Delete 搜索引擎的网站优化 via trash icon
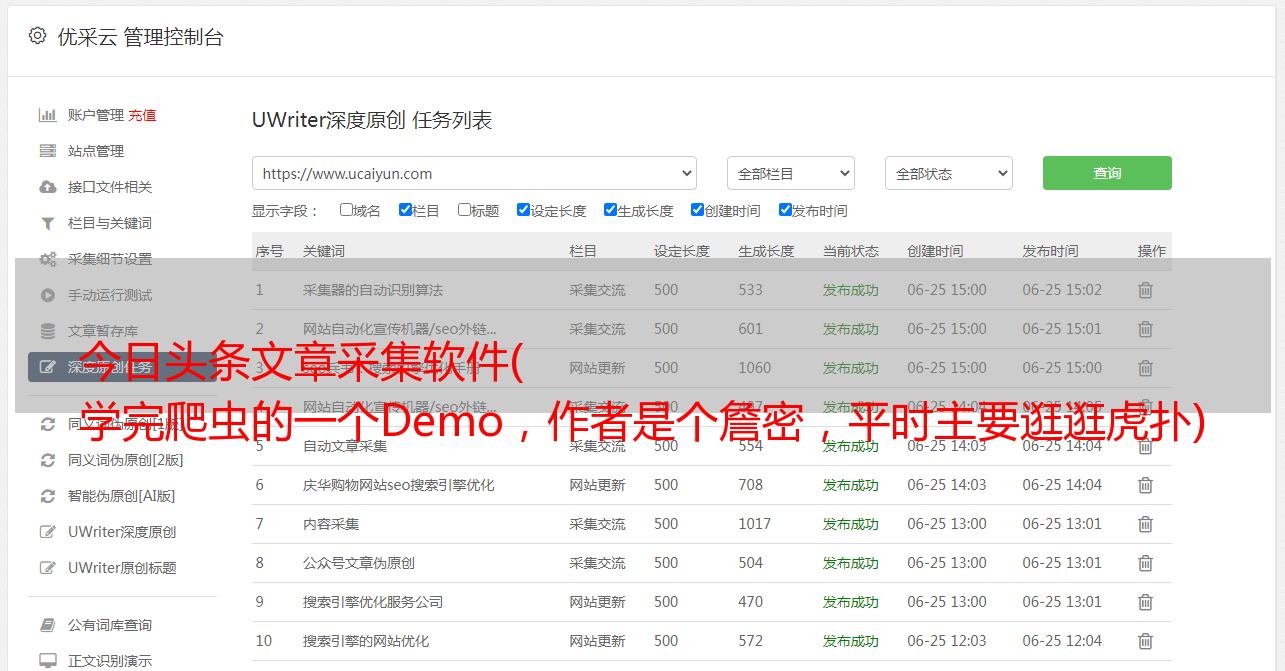Image resolution: width=1285 pixels, height=671 pixels. point(1146,641)
